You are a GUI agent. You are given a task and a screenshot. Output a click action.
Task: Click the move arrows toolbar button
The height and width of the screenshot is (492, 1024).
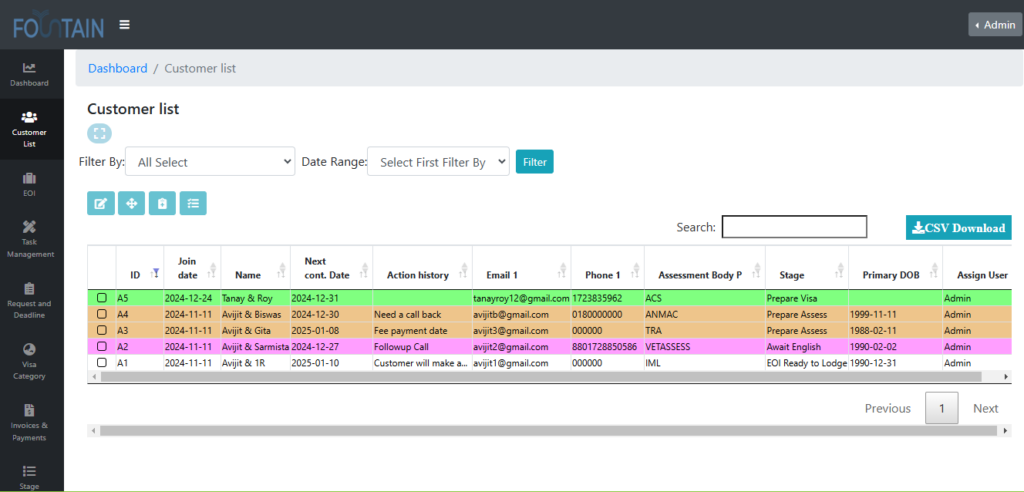click(x=131, y=204)
